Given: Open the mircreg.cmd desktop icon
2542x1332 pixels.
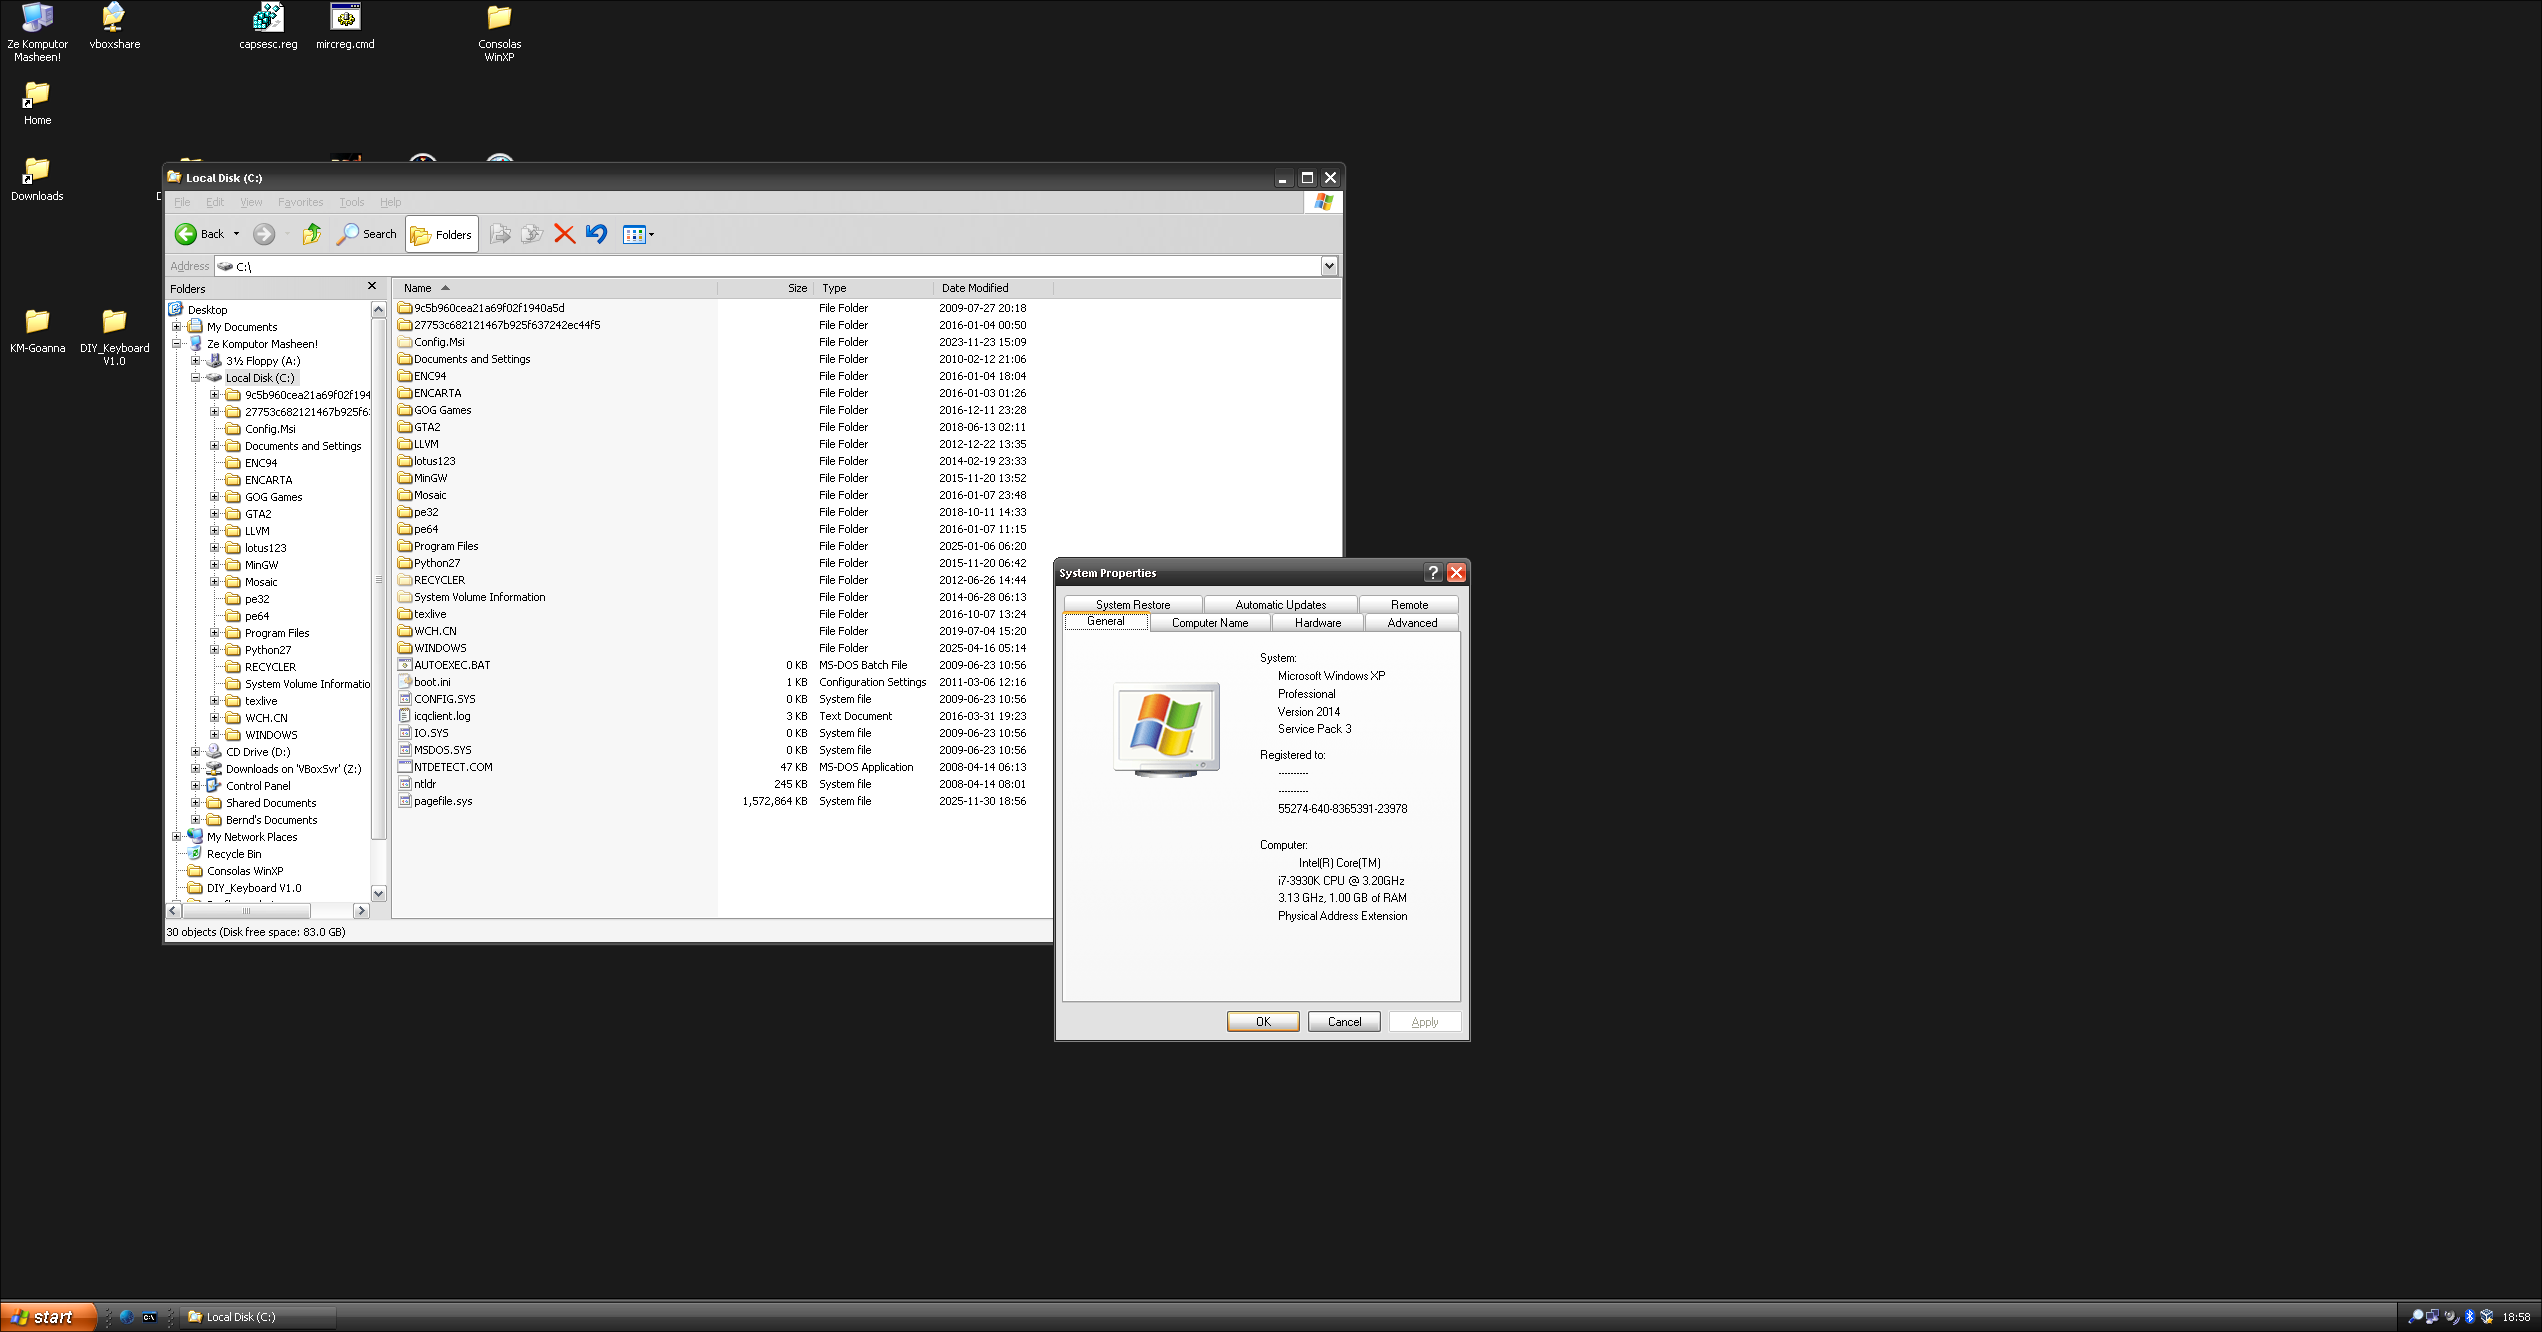Looking at the screenshot, I should click(x=345, y=18).
